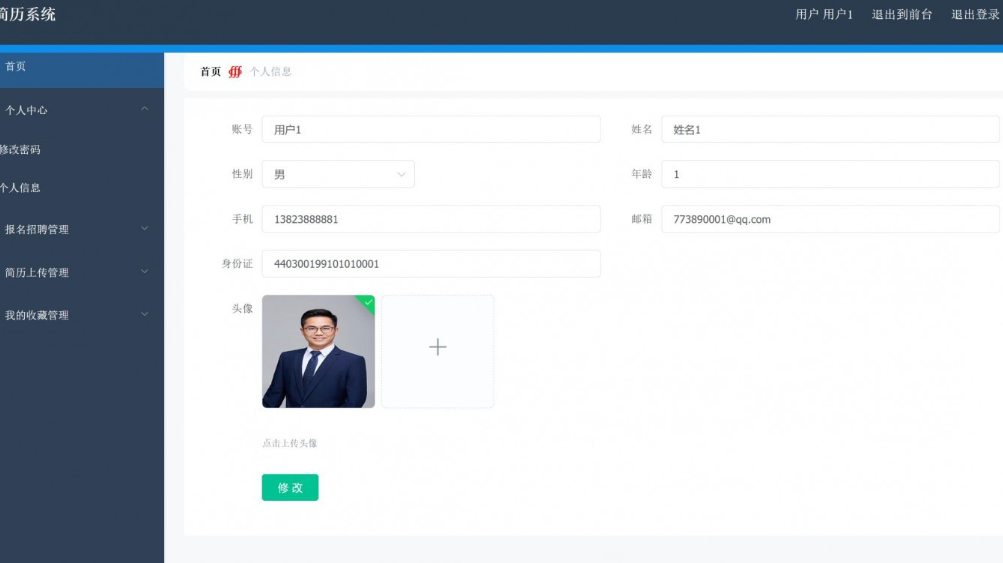Click the uploaded avatar photo thumbnail

(x=318, y=352)
